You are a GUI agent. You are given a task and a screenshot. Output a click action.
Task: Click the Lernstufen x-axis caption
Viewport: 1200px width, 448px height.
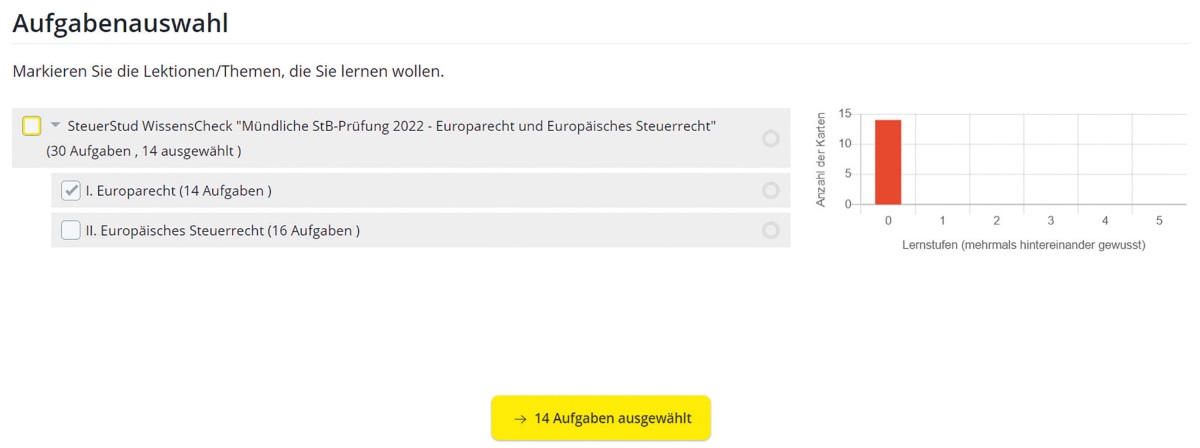pyautogui.click(x=1023, y=245)
